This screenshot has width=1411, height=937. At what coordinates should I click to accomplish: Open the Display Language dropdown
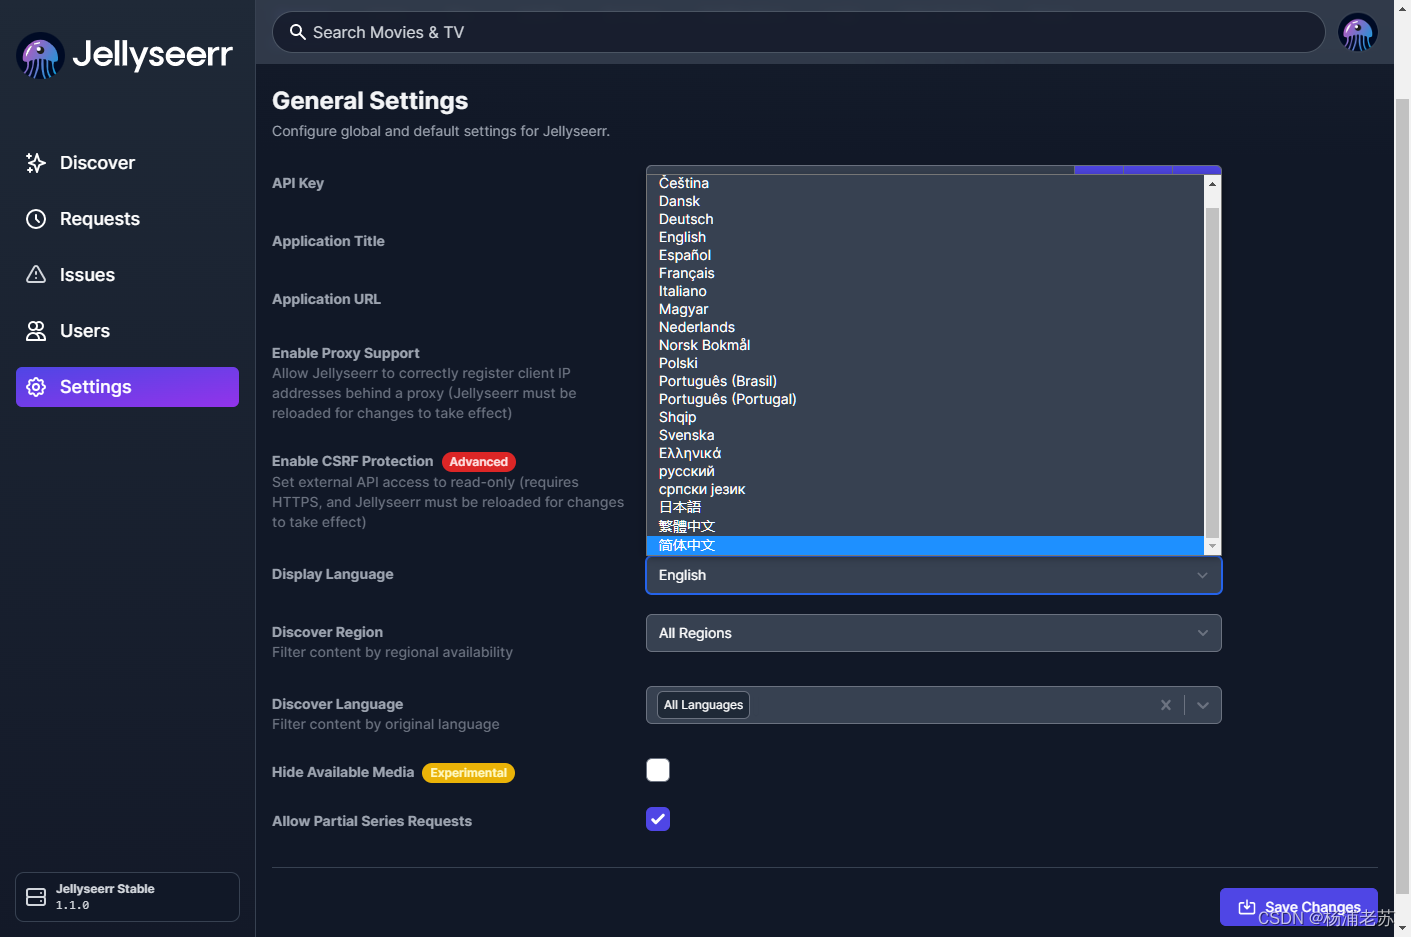coord(934,575)
